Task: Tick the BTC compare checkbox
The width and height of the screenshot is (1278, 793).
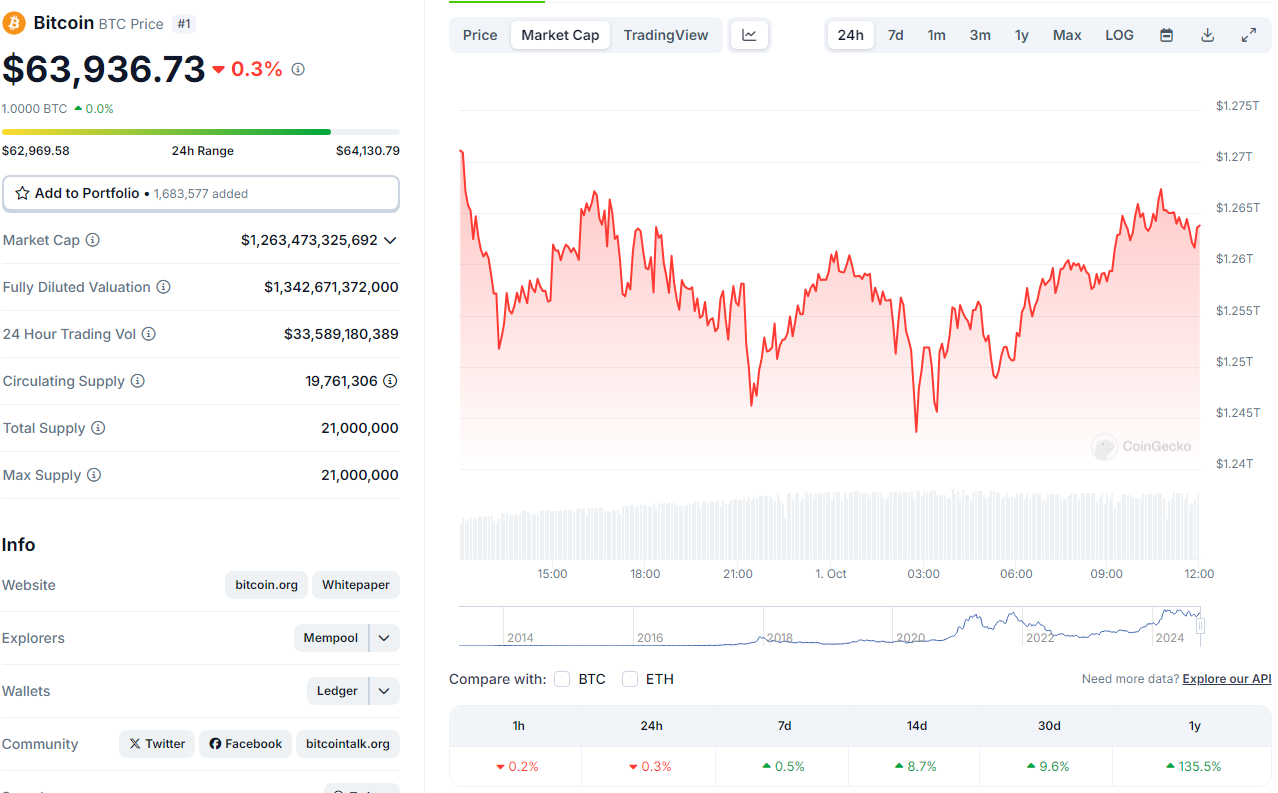Action: (562, 679)
